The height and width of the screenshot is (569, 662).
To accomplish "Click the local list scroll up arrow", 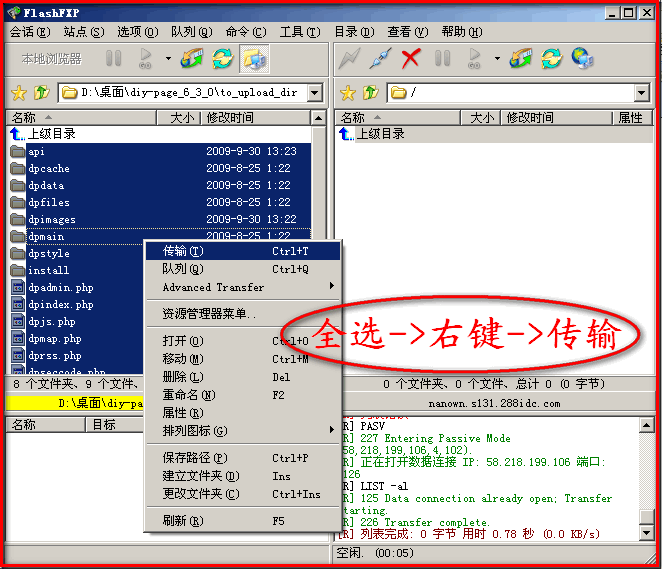I will (319, 118).
